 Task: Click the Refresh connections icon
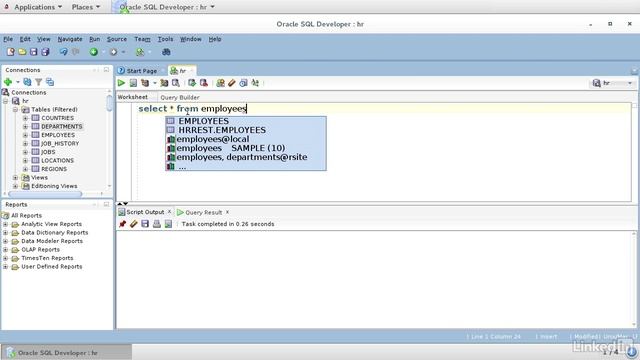[27, 82]
